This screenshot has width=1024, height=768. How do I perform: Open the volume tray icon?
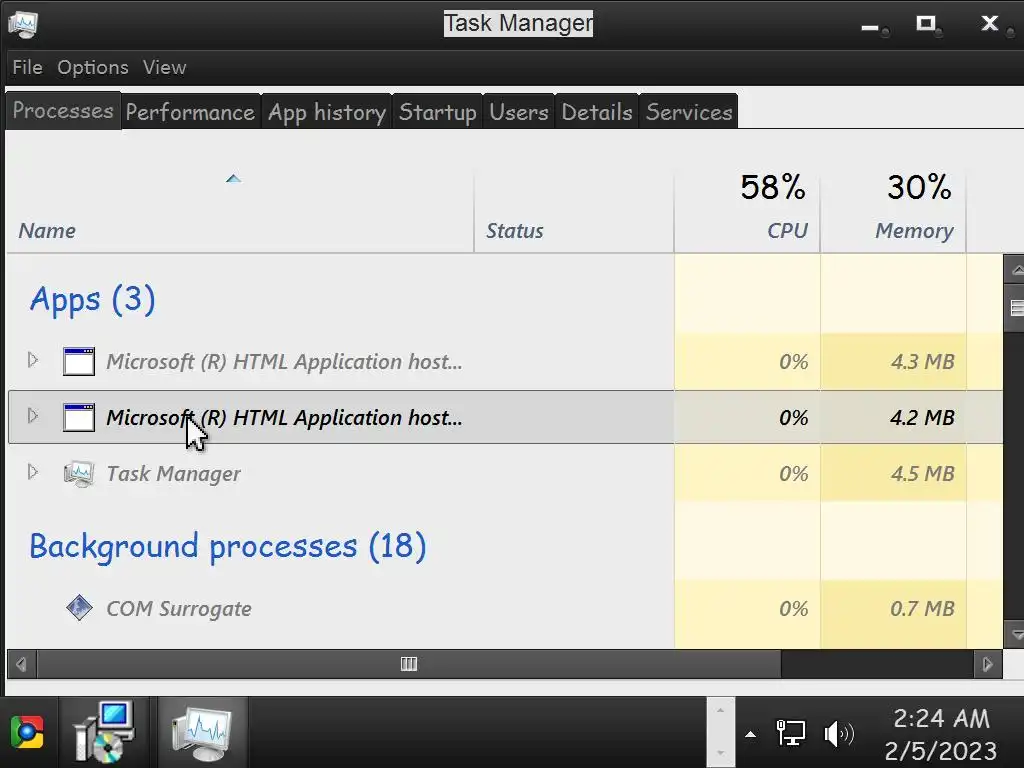pyautogui.click(x=839, y=734)
